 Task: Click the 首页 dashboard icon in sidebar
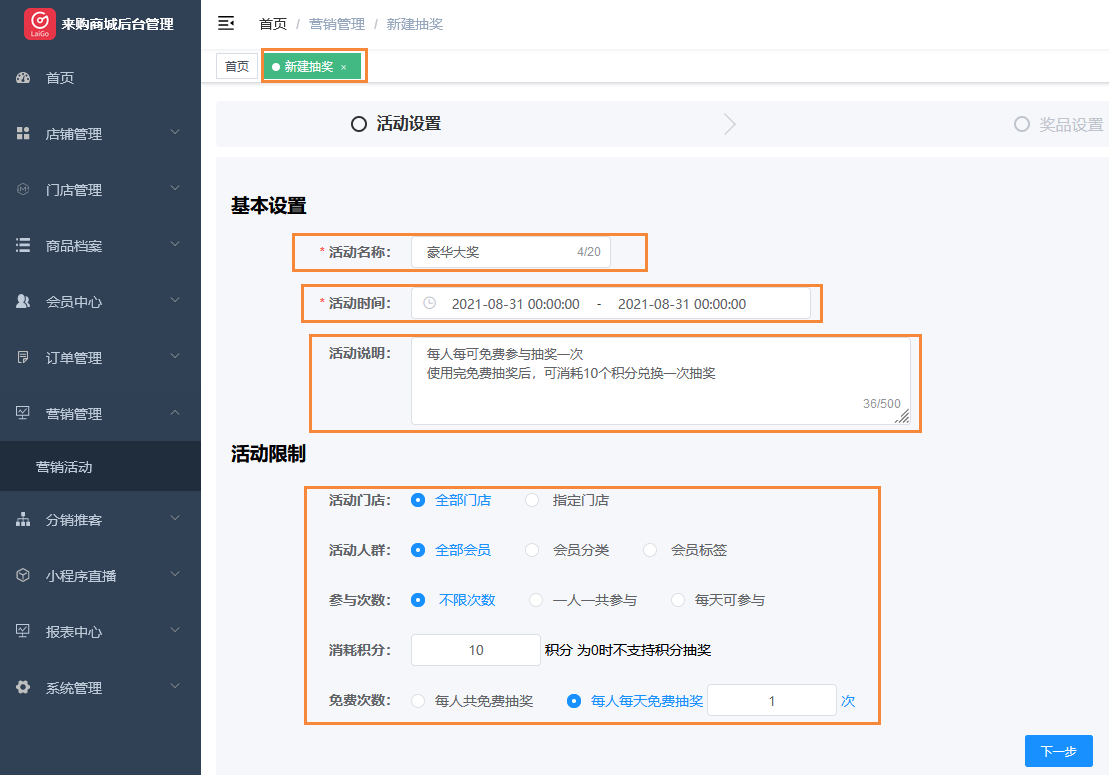23,78
